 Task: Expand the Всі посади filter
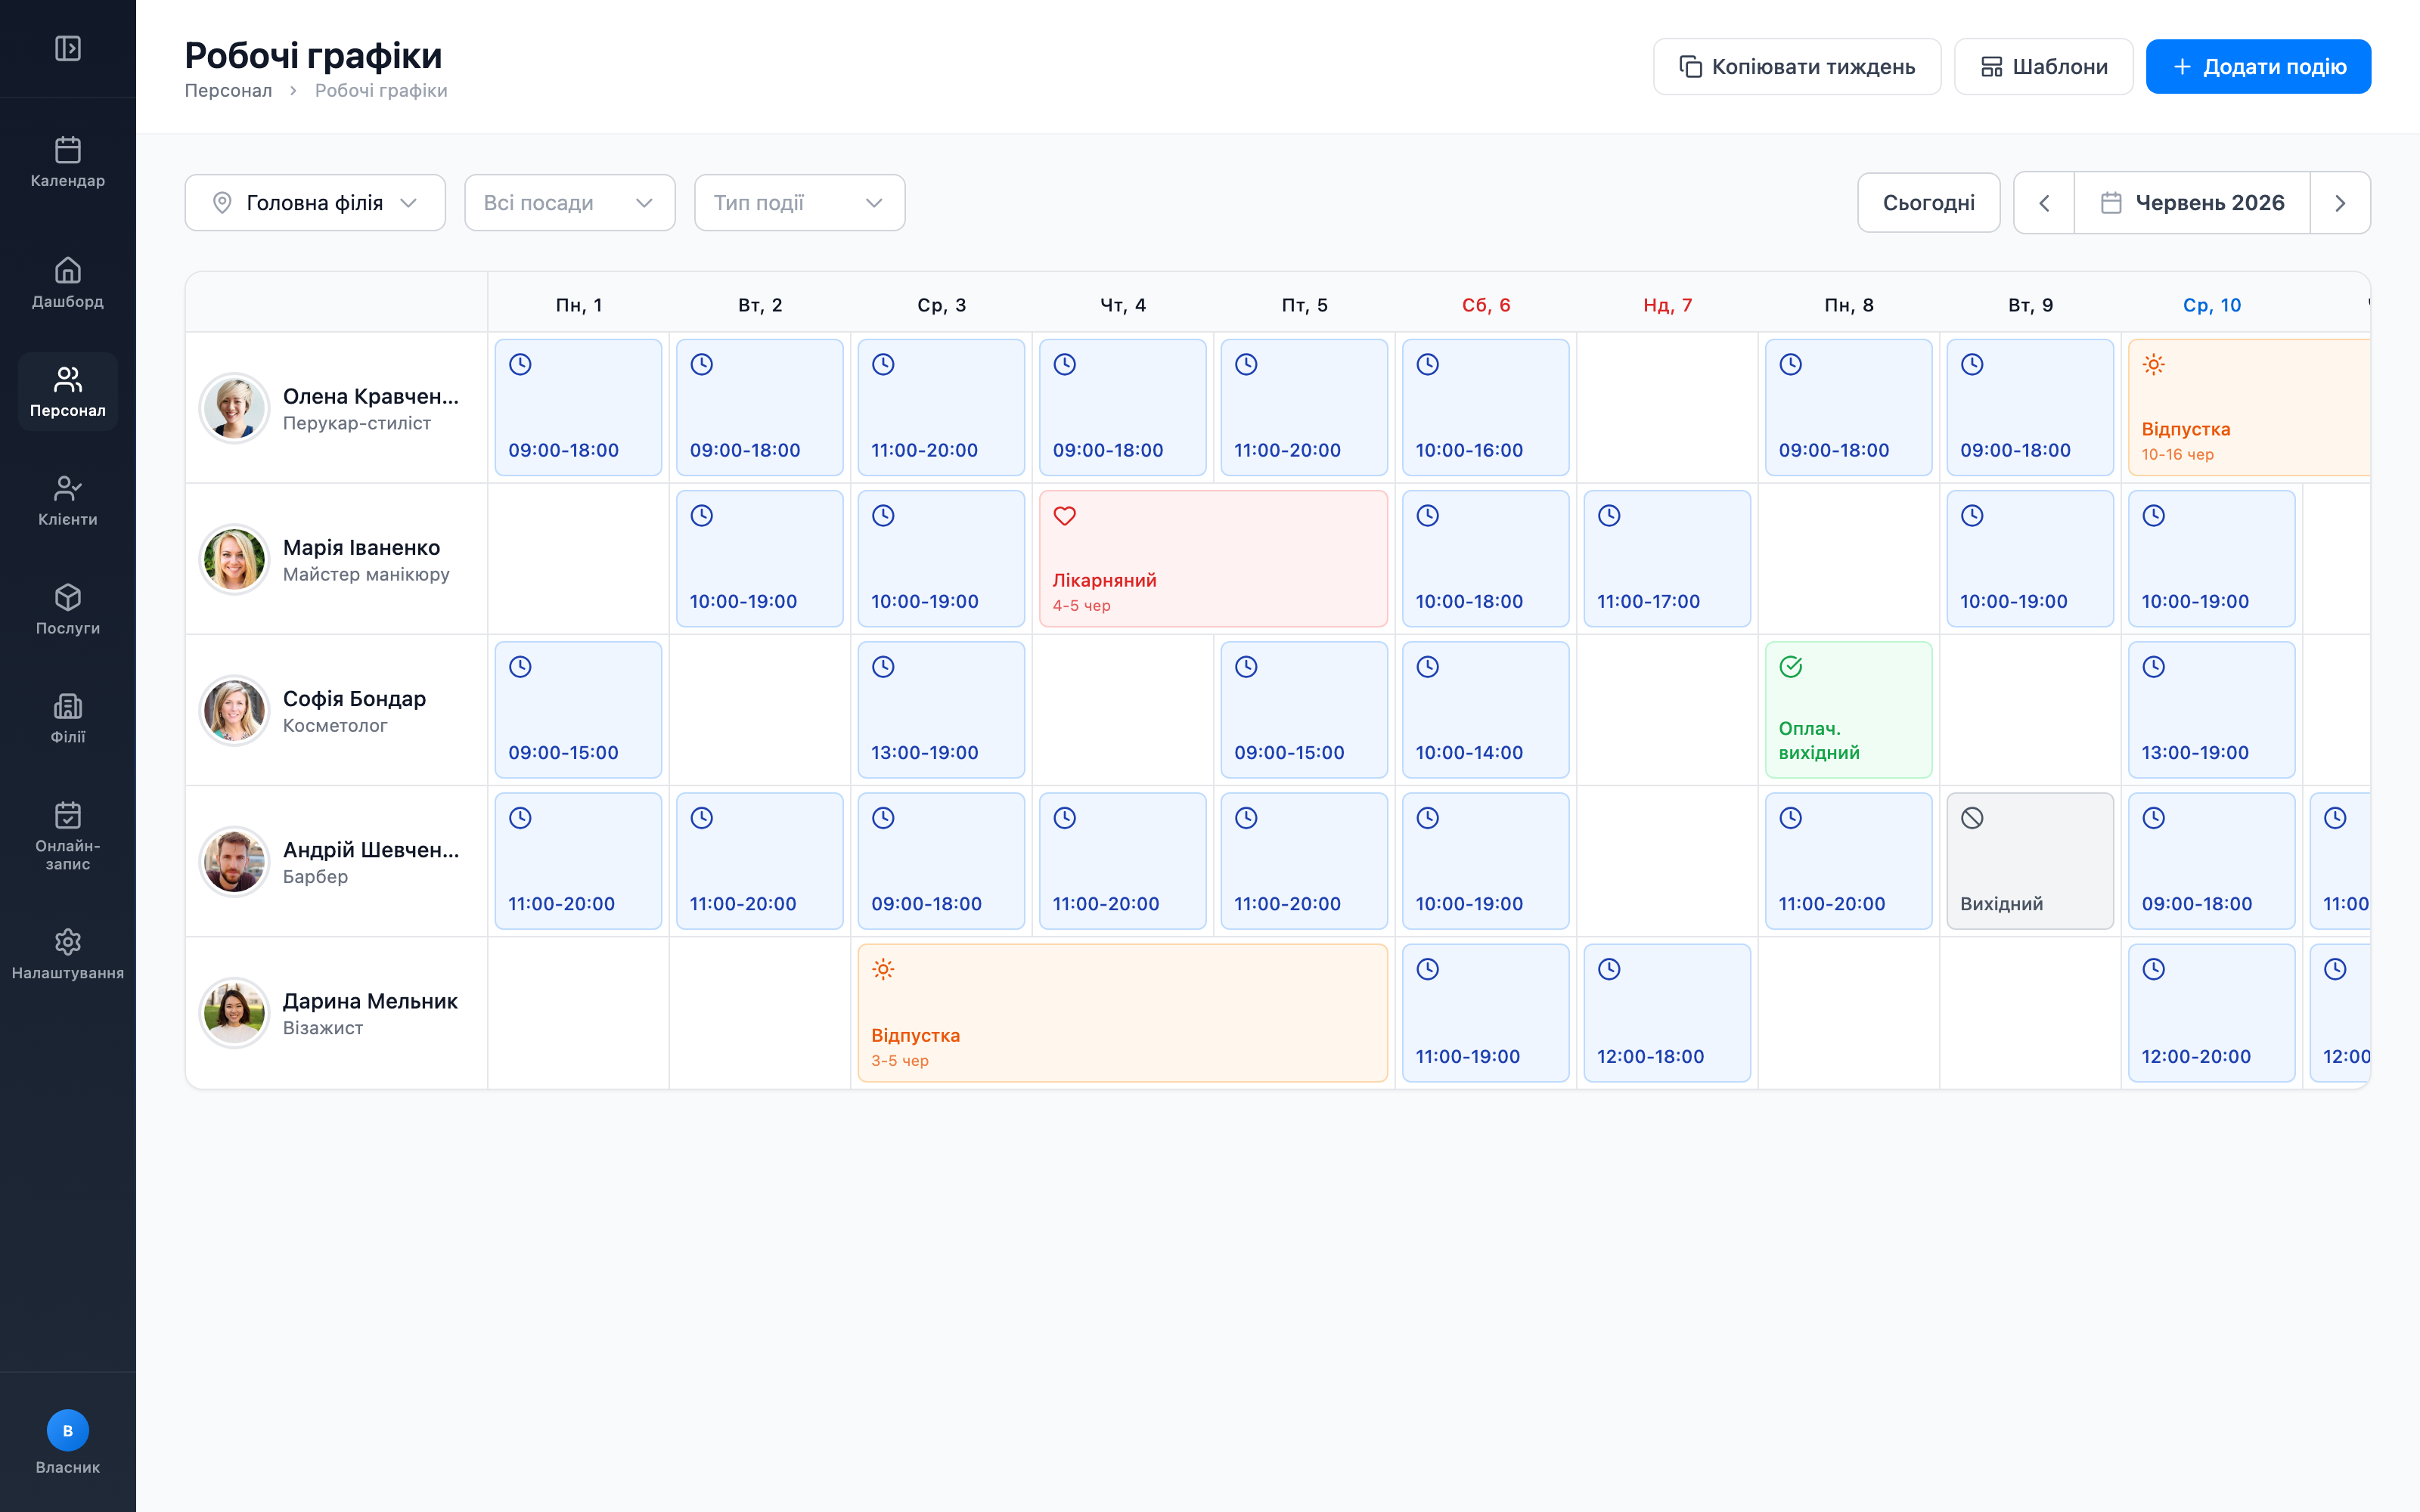click(570, 203)
